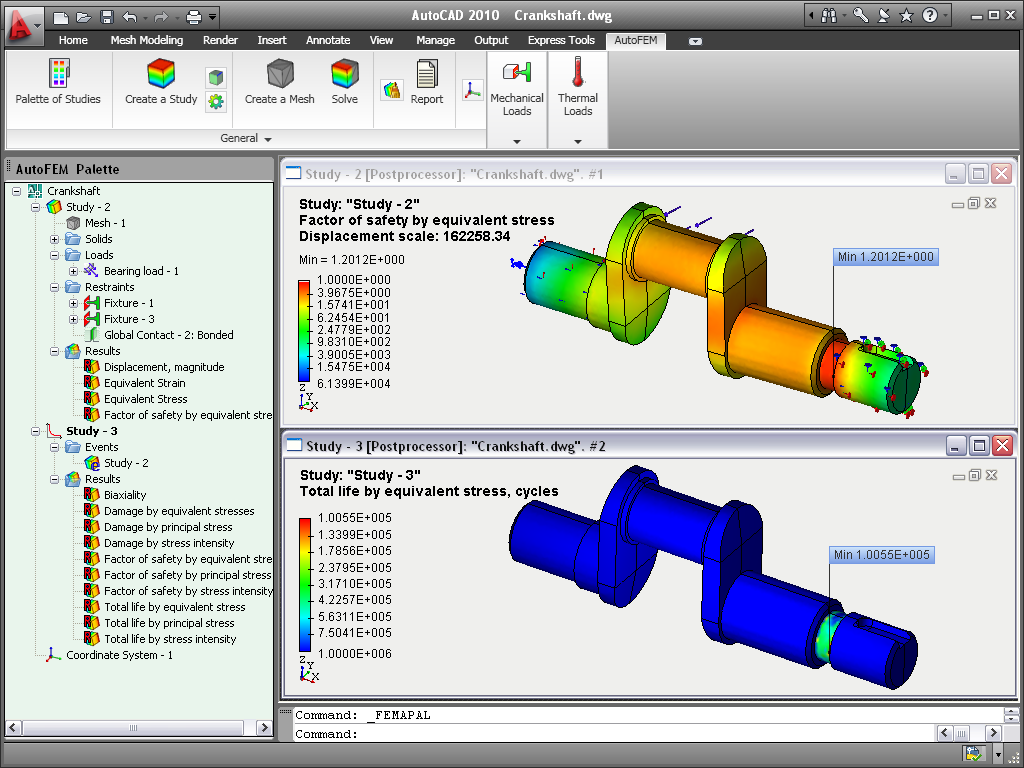The image size is (1024, 768).
Task: Click the status bar tray icon at bottom right
Action: tap(974, 754)
